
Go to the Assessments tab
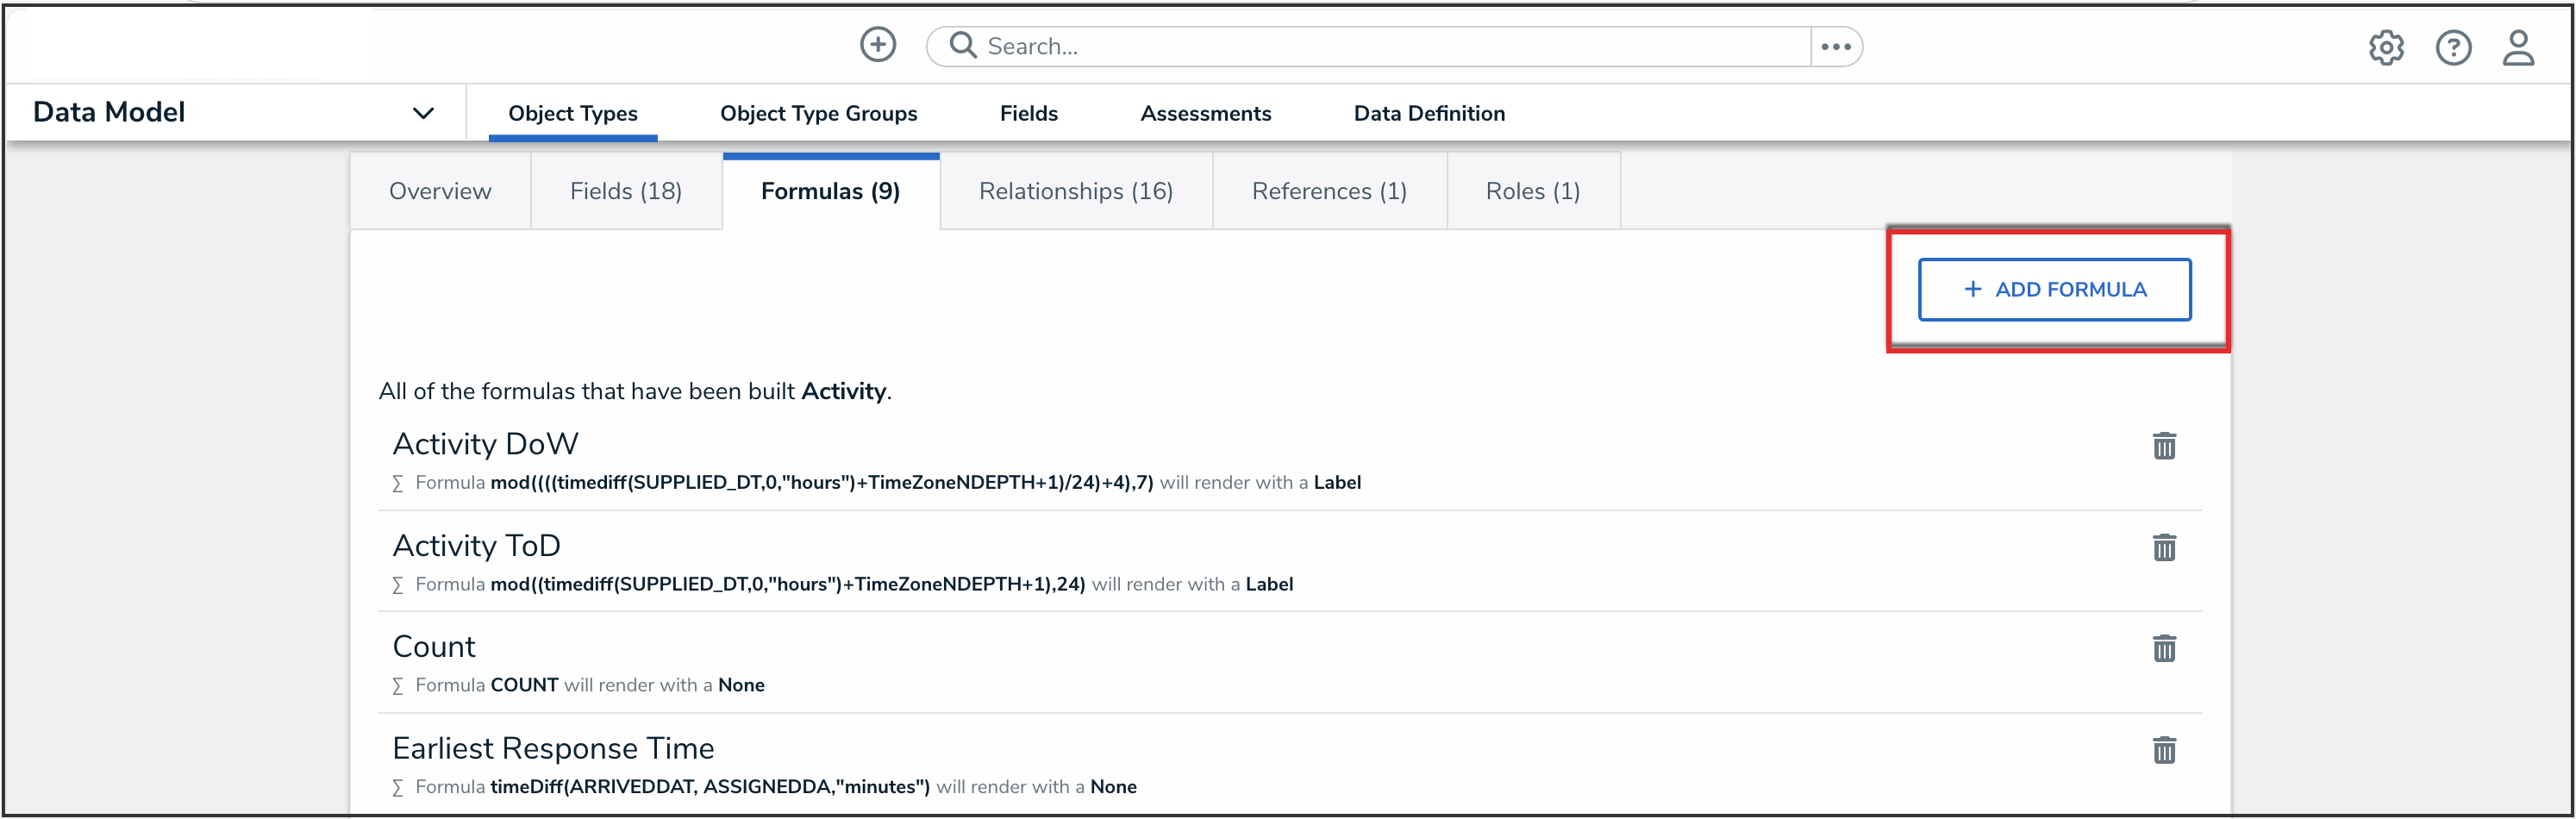(x=1205, y=114)
